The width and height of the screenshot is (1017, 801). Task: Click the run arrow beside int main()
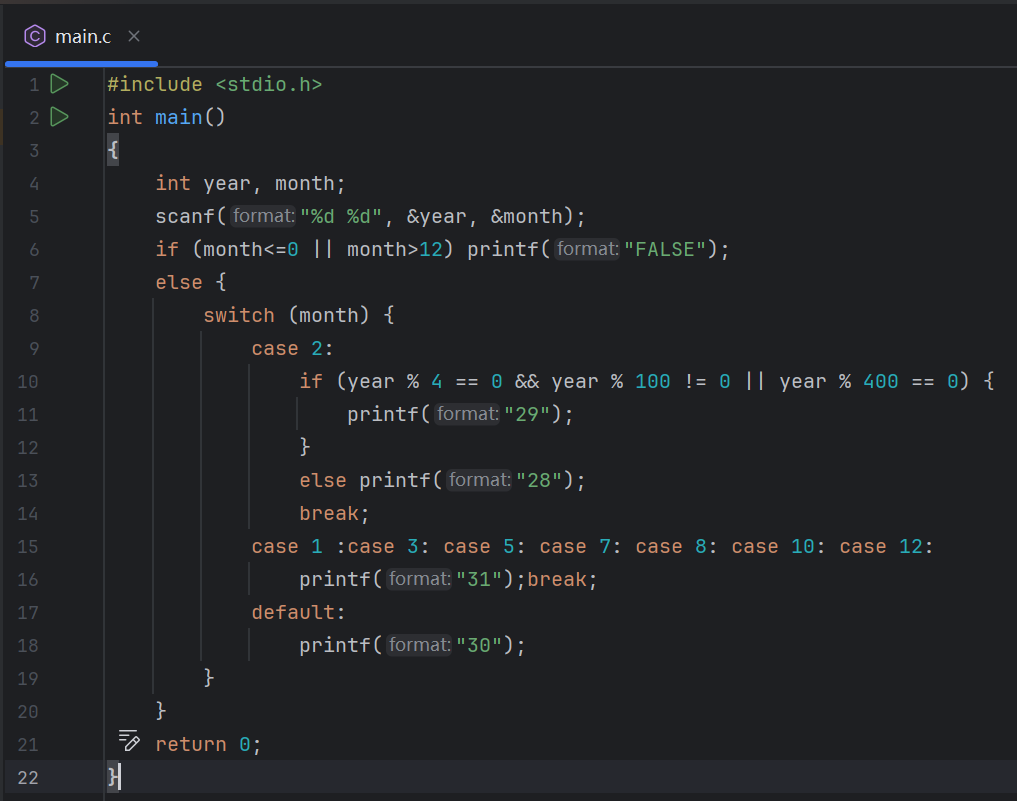coord(59,117)
